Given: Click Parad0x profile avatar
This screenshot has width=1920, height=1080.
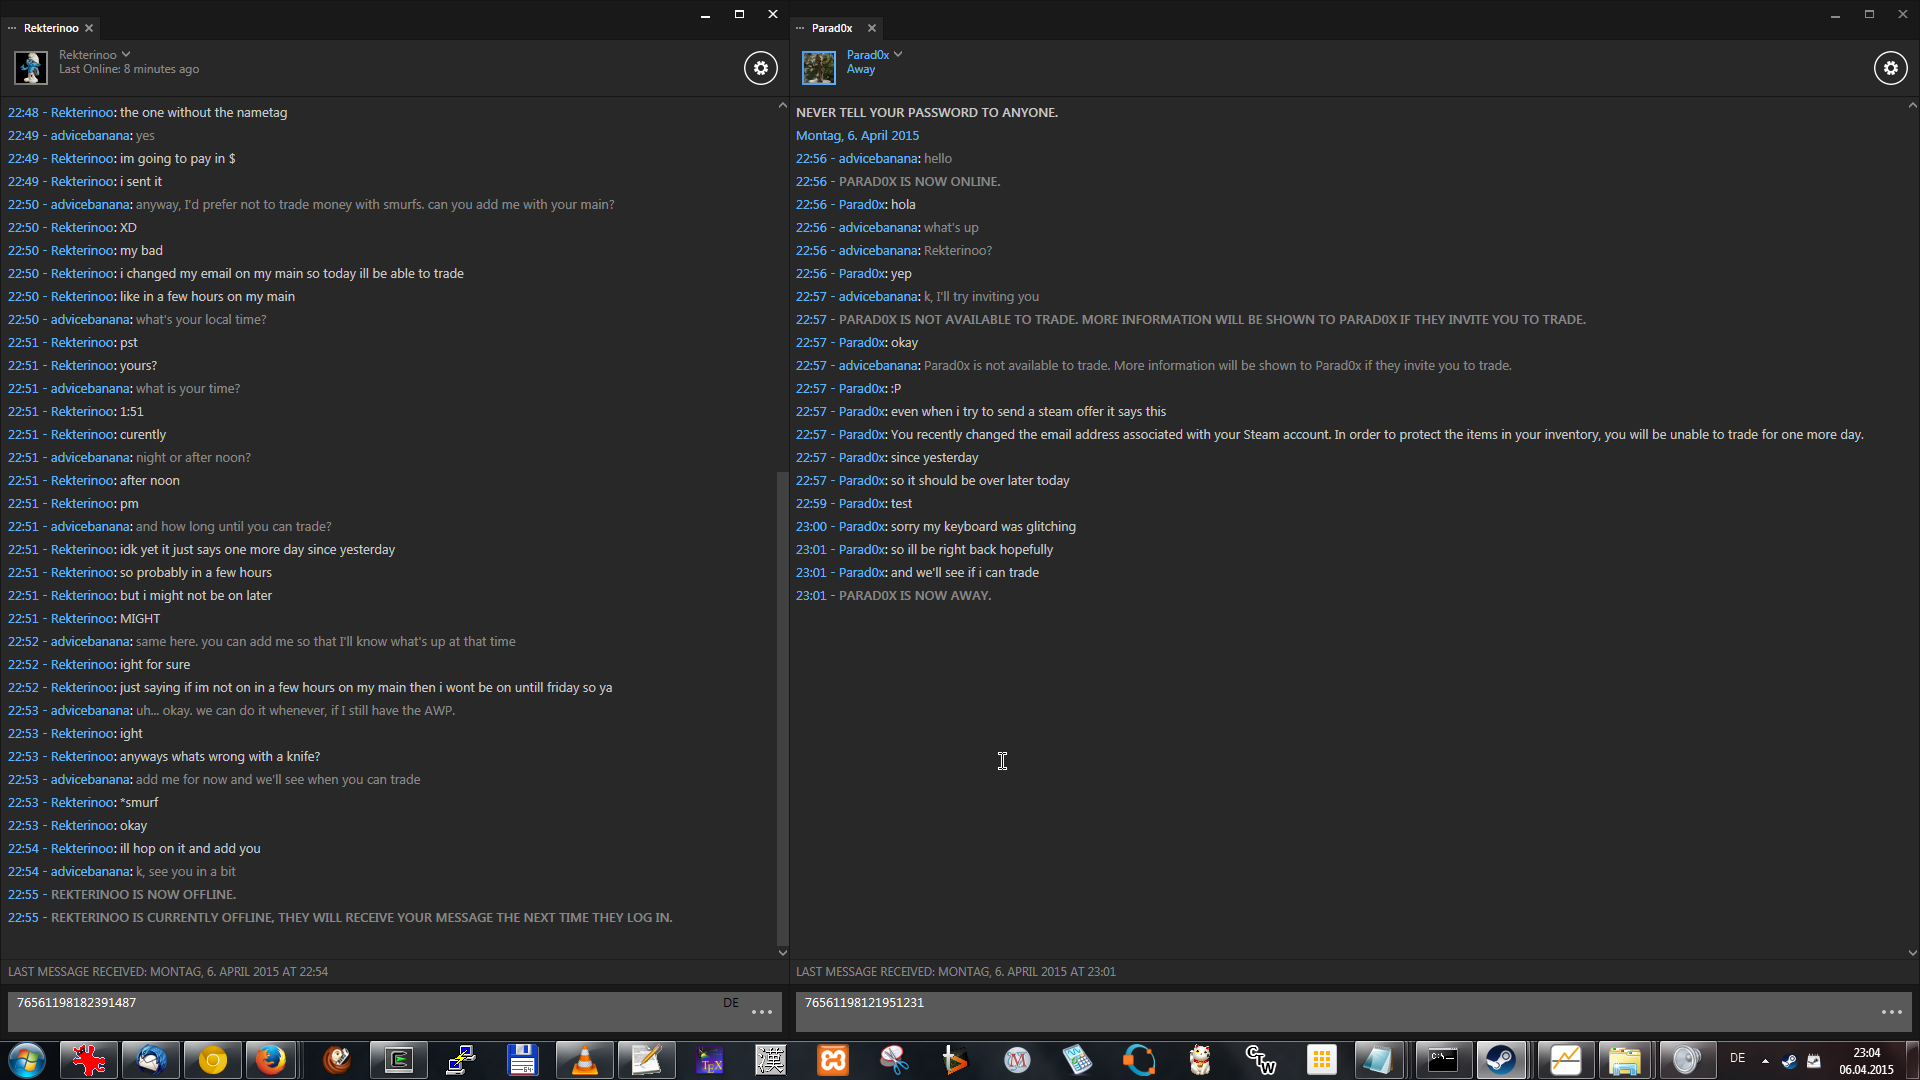Looking at the screenshot, I should 818,67.
